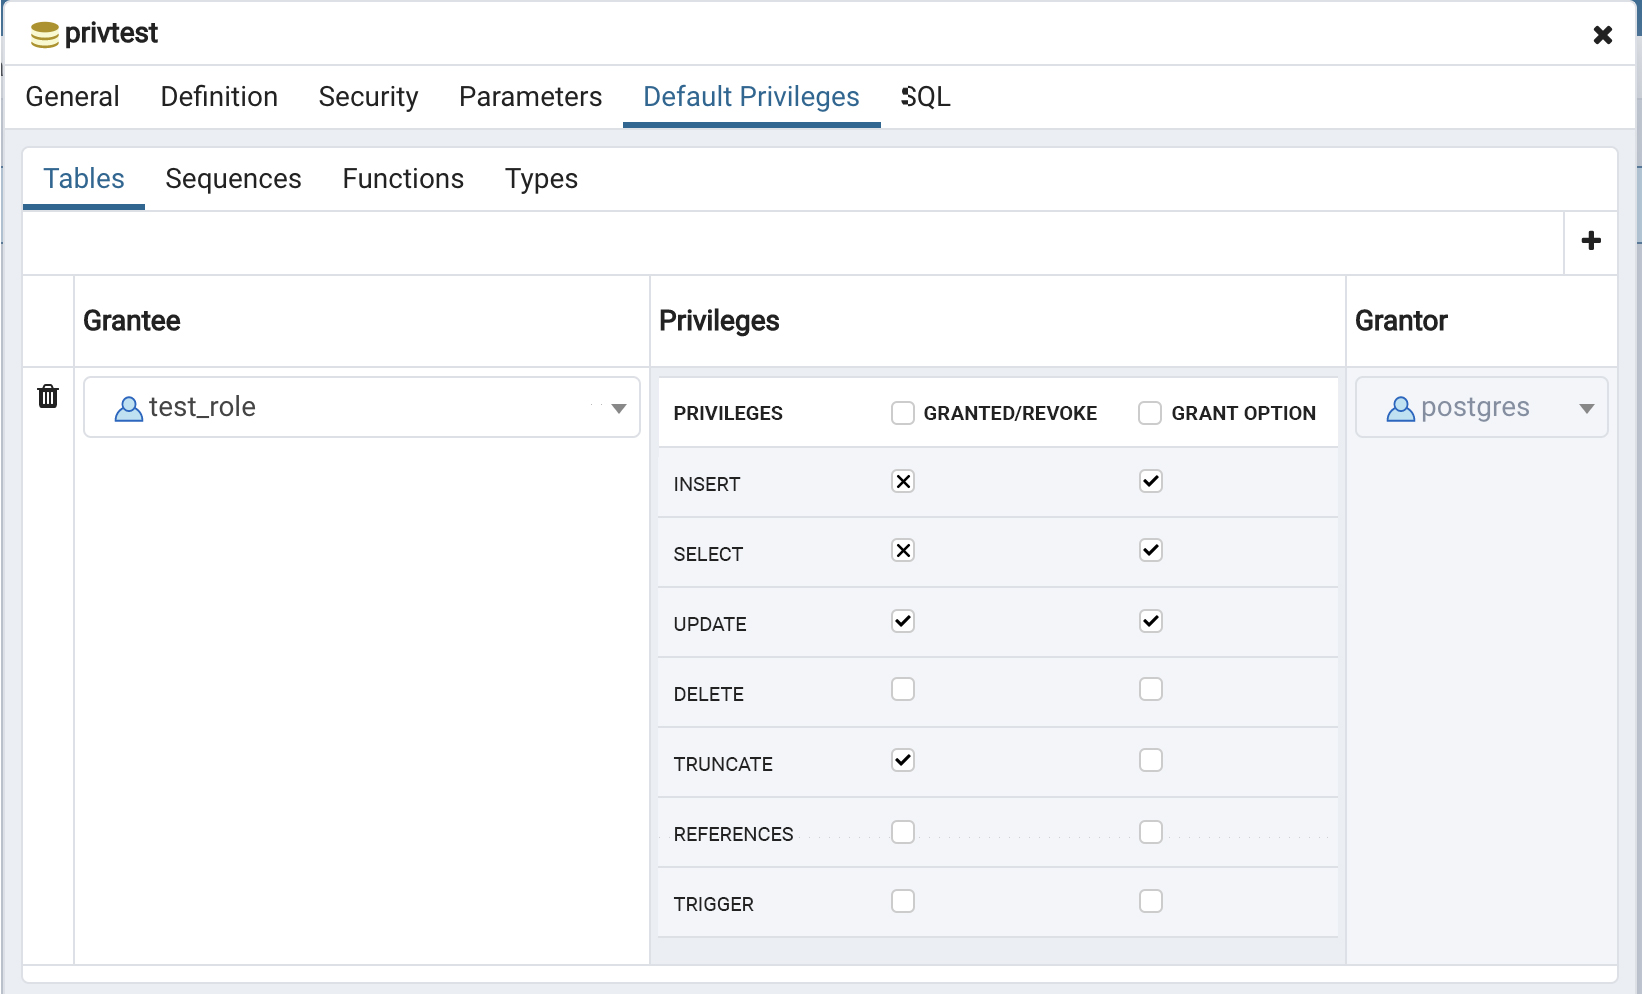The image size is (1642, 994).
Task: Uncheck the SELECT grant option checkbox
Action: (x=1151, y=551)
